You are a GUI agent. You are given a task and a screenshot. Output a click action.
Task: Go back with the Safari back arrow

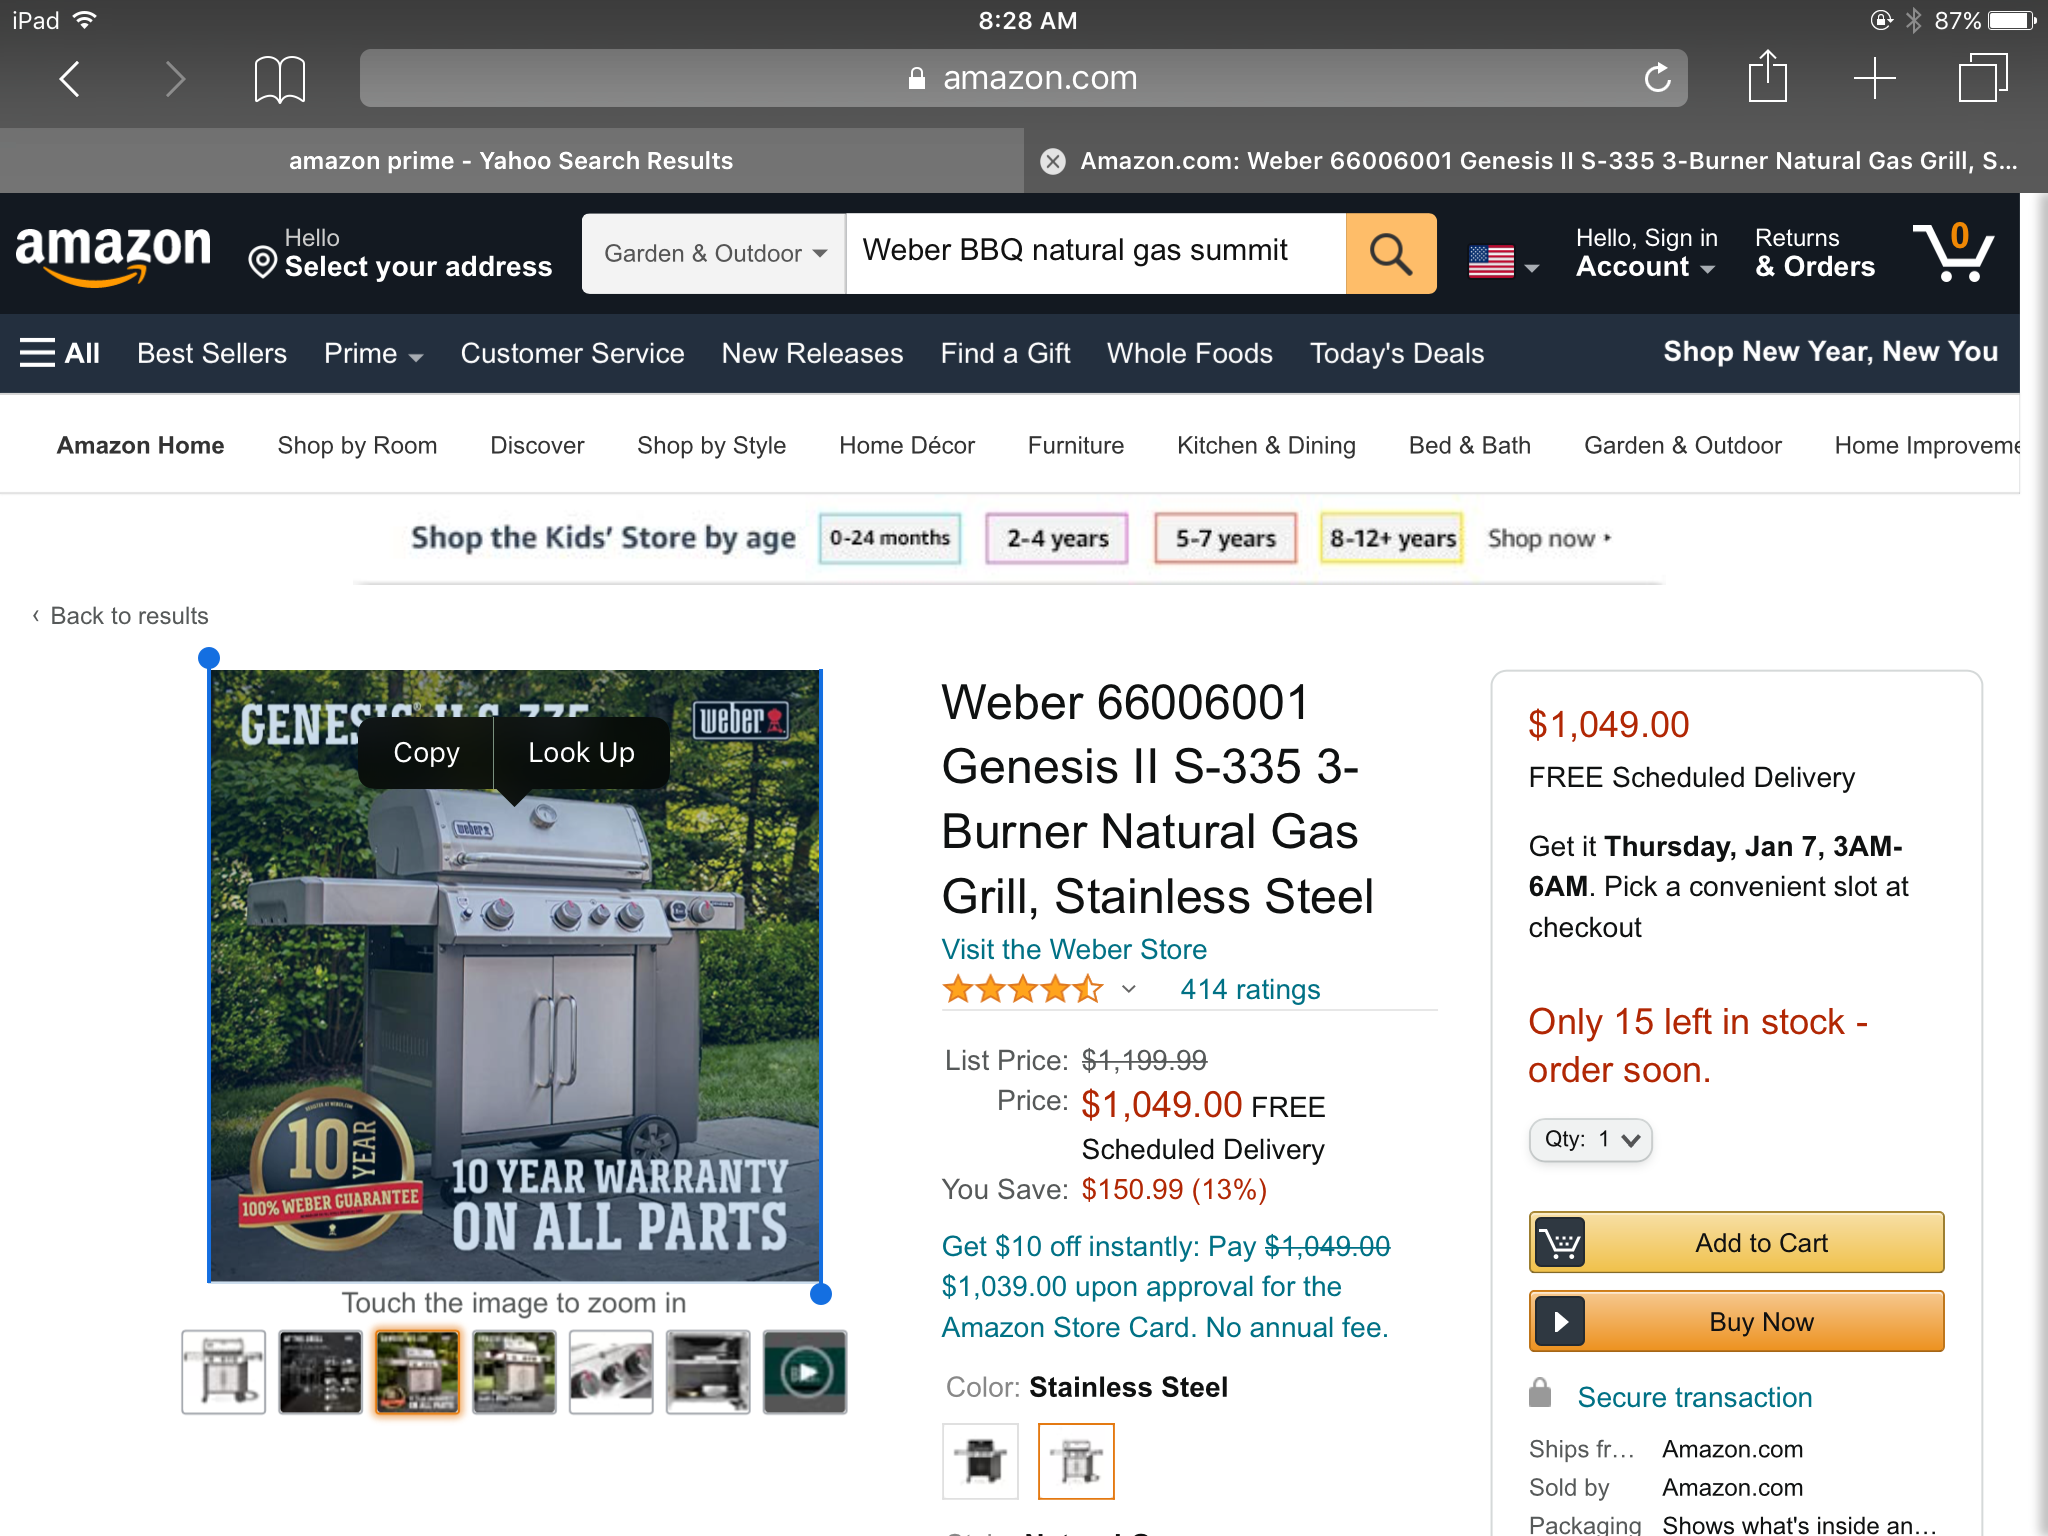[69, 78]
